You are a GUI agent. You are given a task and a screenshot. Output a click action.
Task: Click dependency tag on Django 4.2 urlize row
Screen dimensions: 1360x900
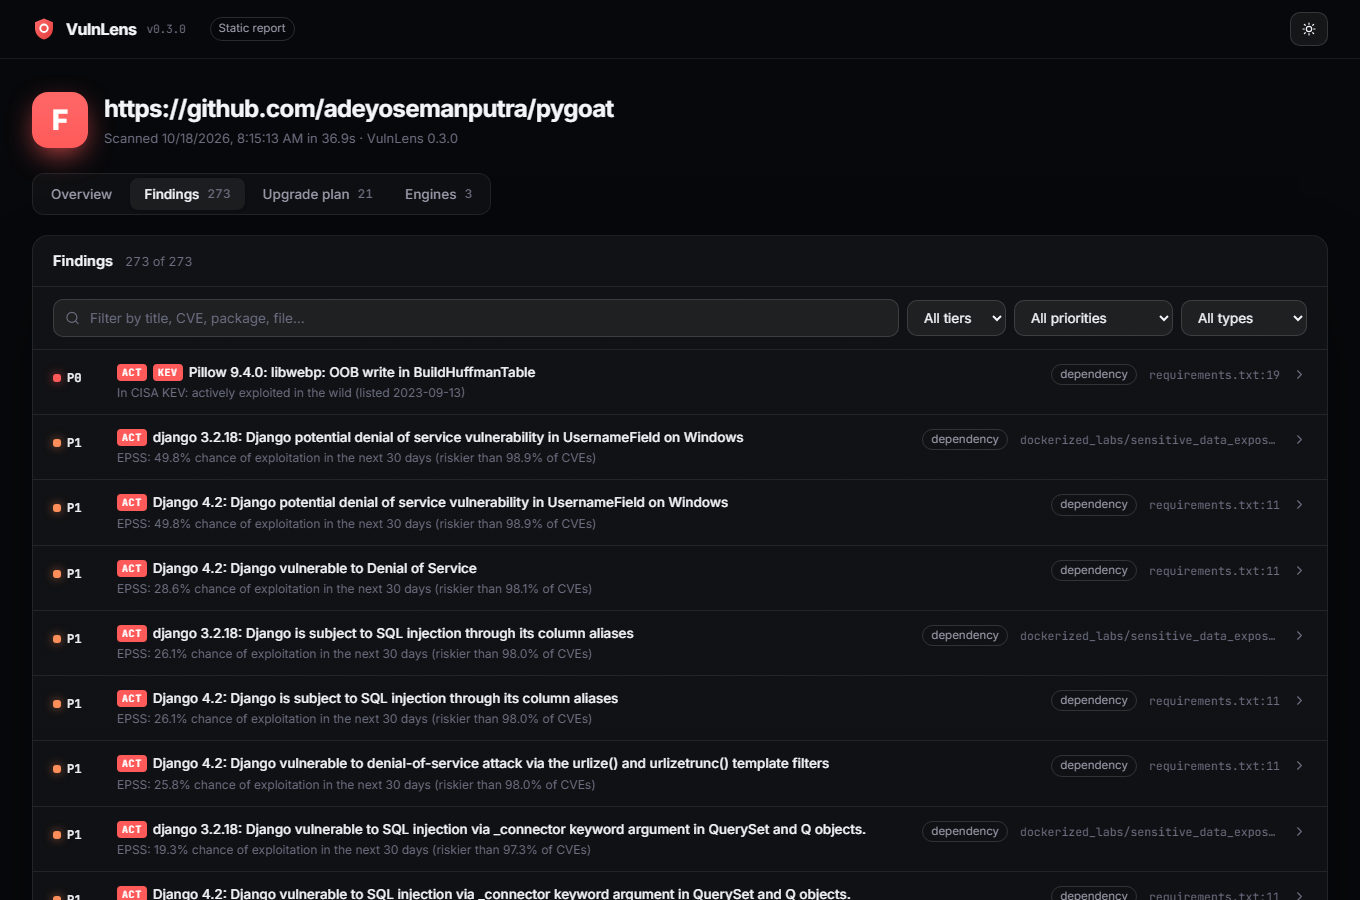pyautogui.click(x=1093, y=765)
